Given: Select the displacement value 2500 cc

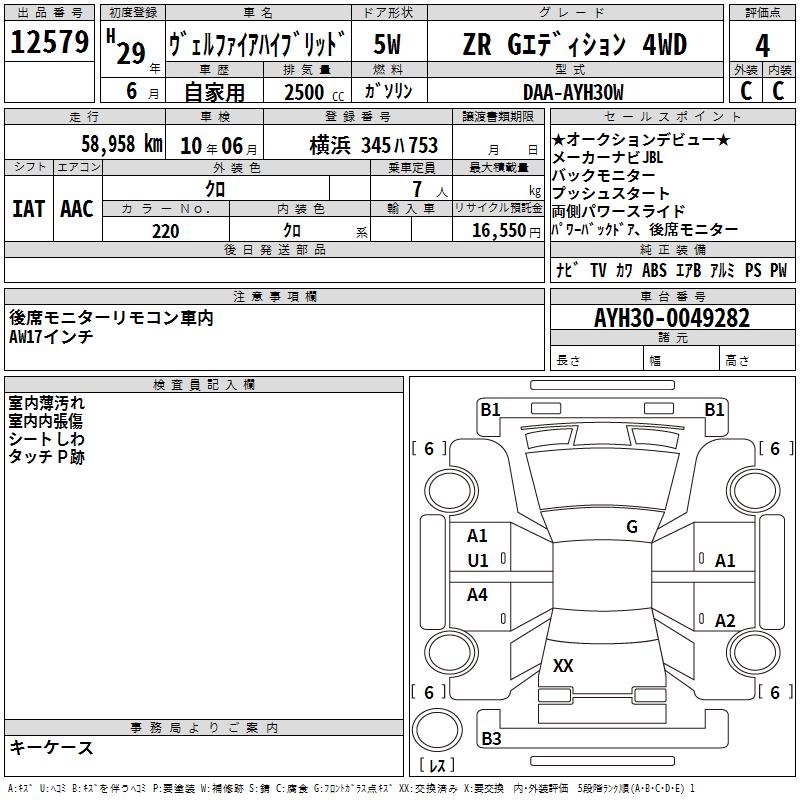Looking at the screenshot, I should coord(314,92).
